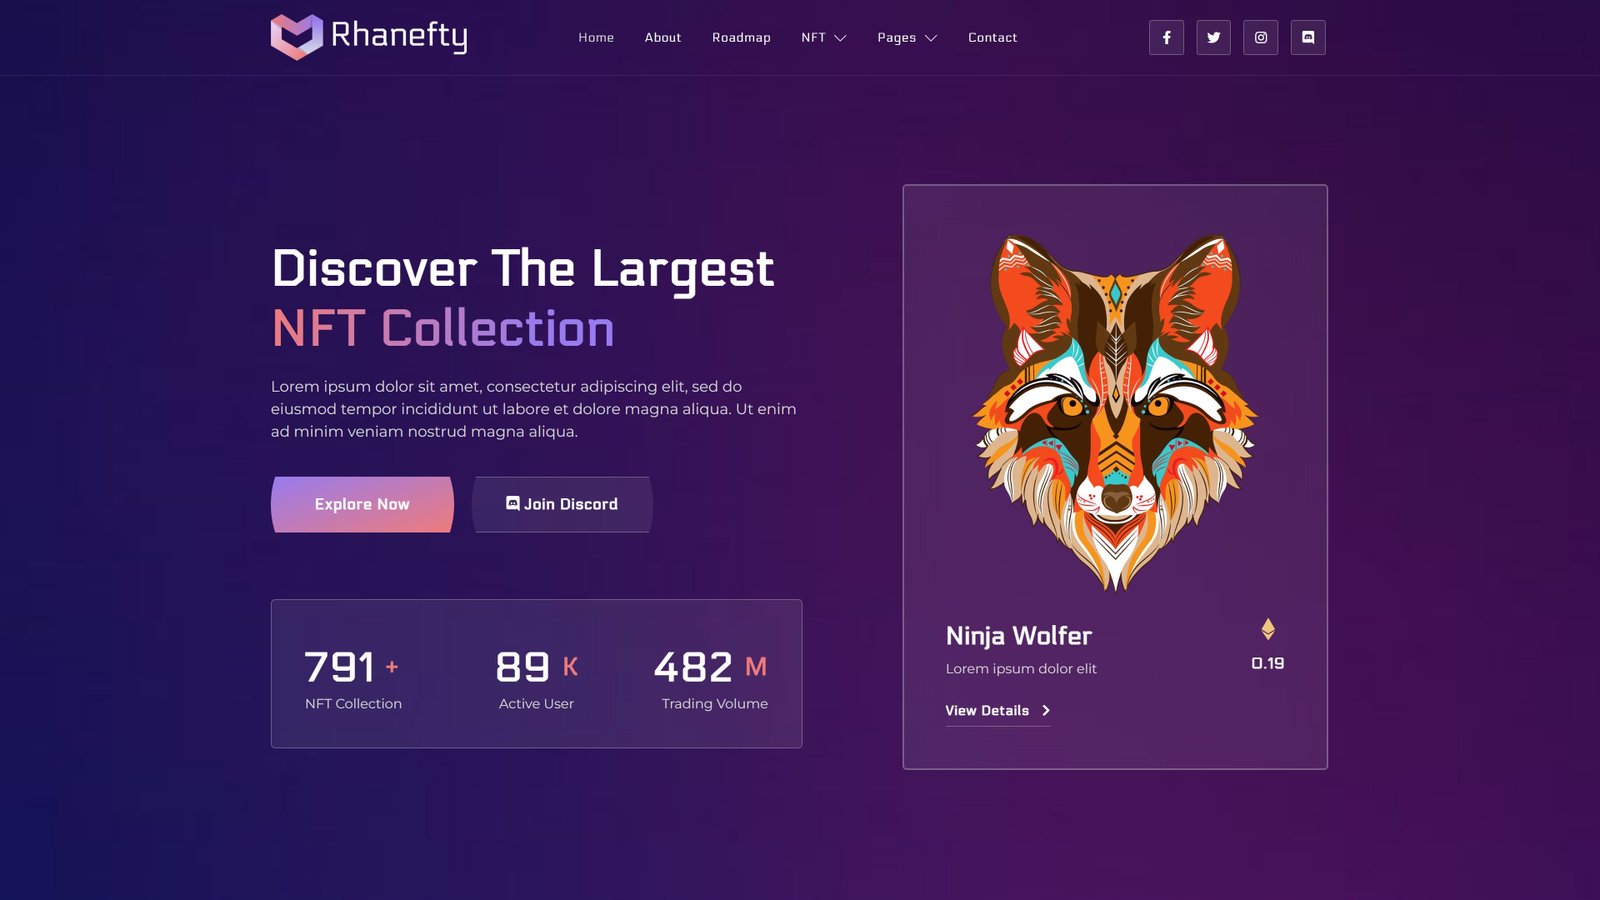Click the Explore Now button
1600x900 pixels.
point(362,504)
